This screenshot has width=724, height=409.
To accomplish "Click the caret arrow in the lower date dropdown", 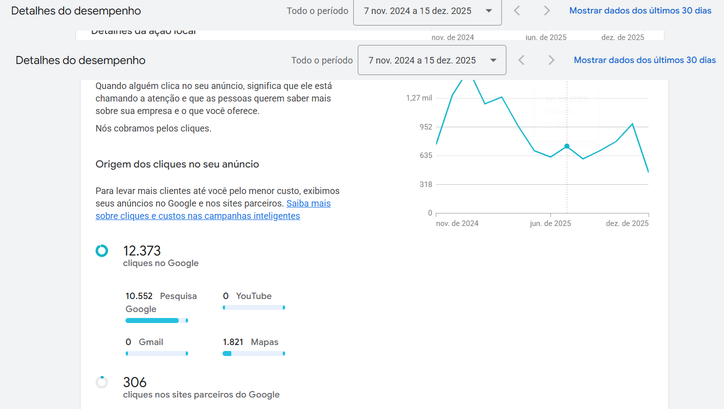I will pyautogui.click(x=493, y=60).
